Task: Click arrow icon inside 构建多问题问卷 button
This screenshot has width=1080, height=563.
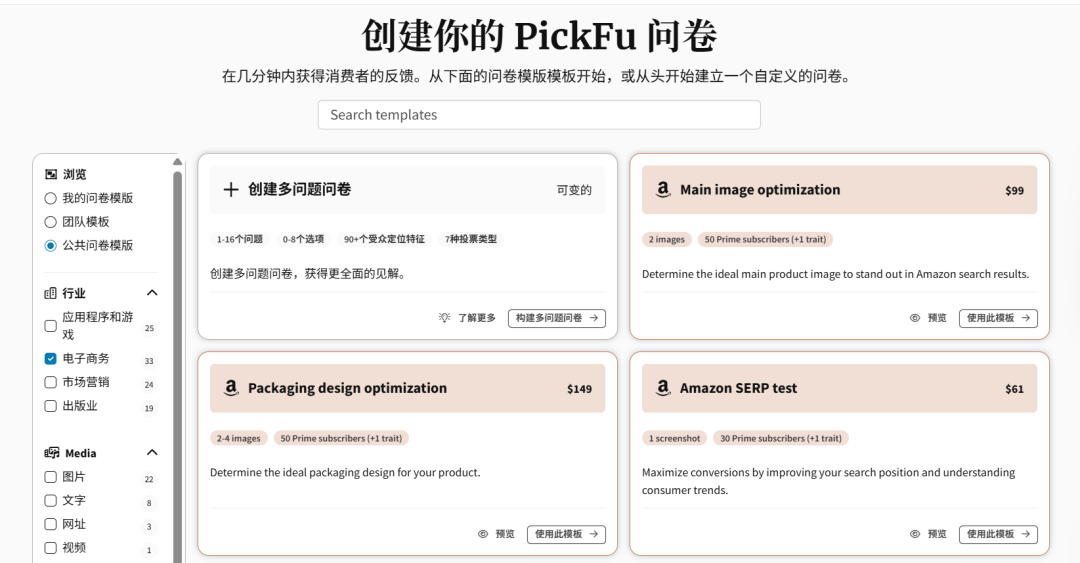Action: coord(594,318)
